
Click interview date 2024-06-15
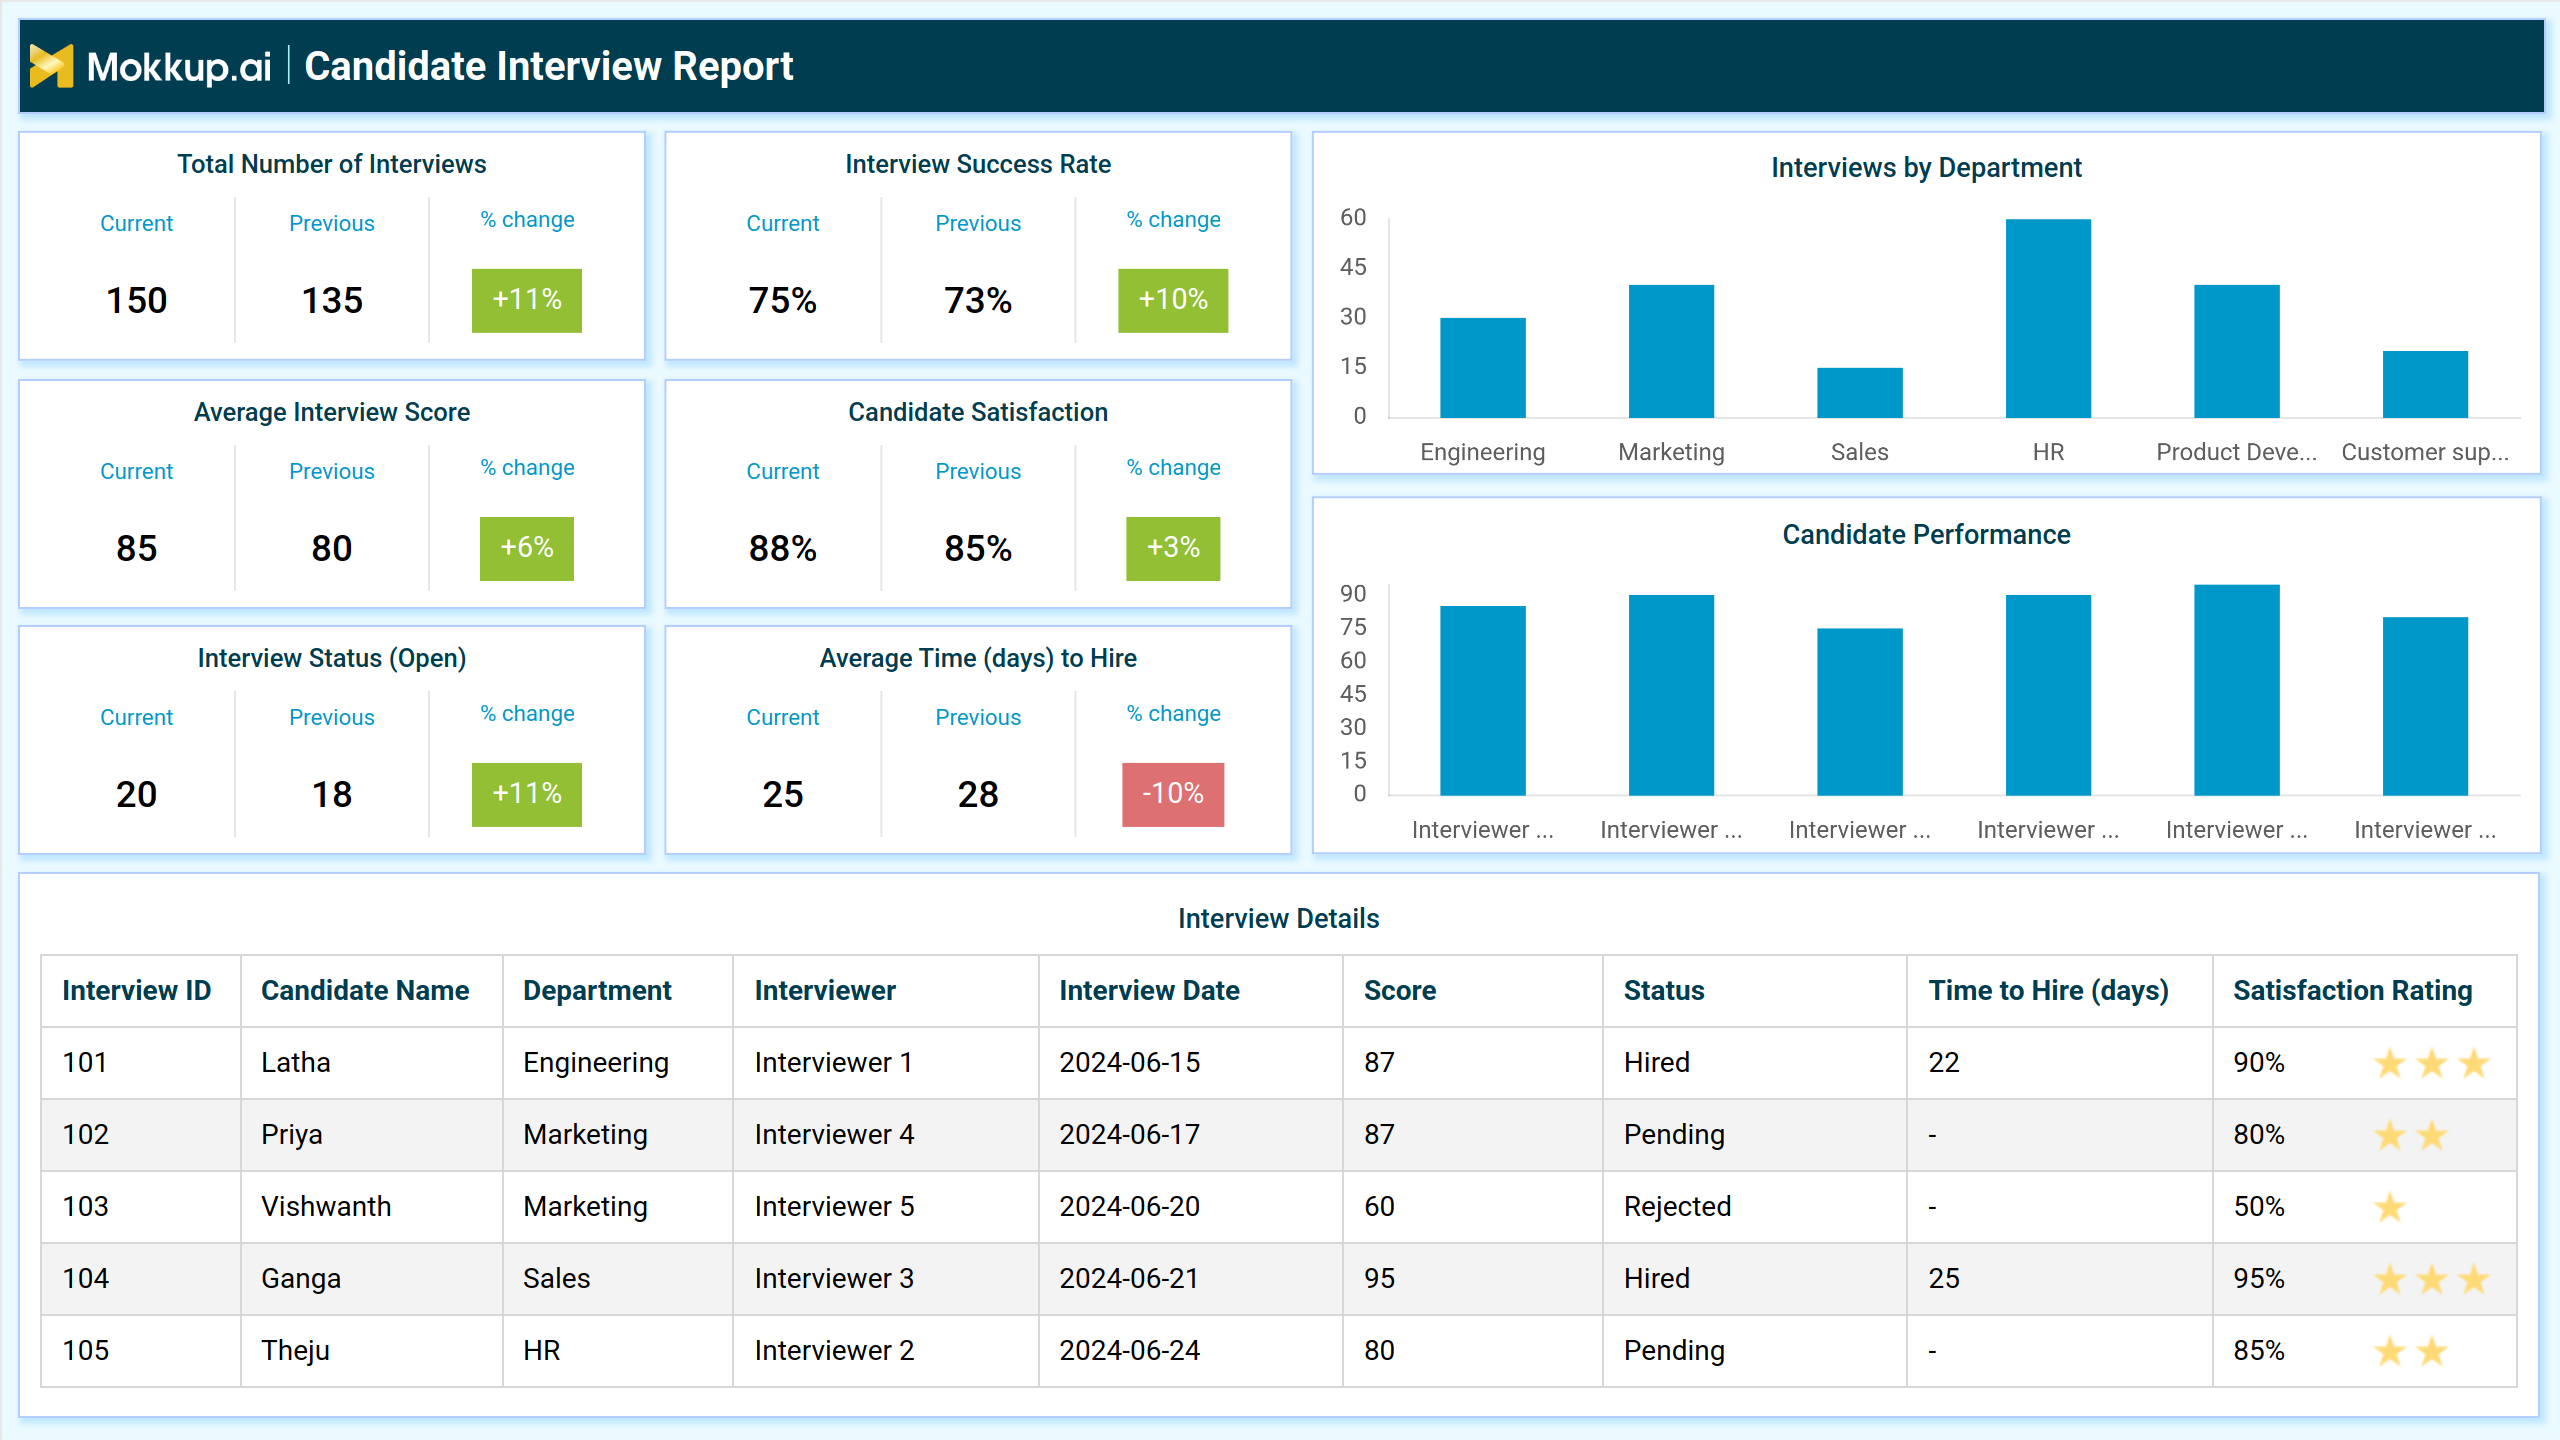[1129, 1062]
